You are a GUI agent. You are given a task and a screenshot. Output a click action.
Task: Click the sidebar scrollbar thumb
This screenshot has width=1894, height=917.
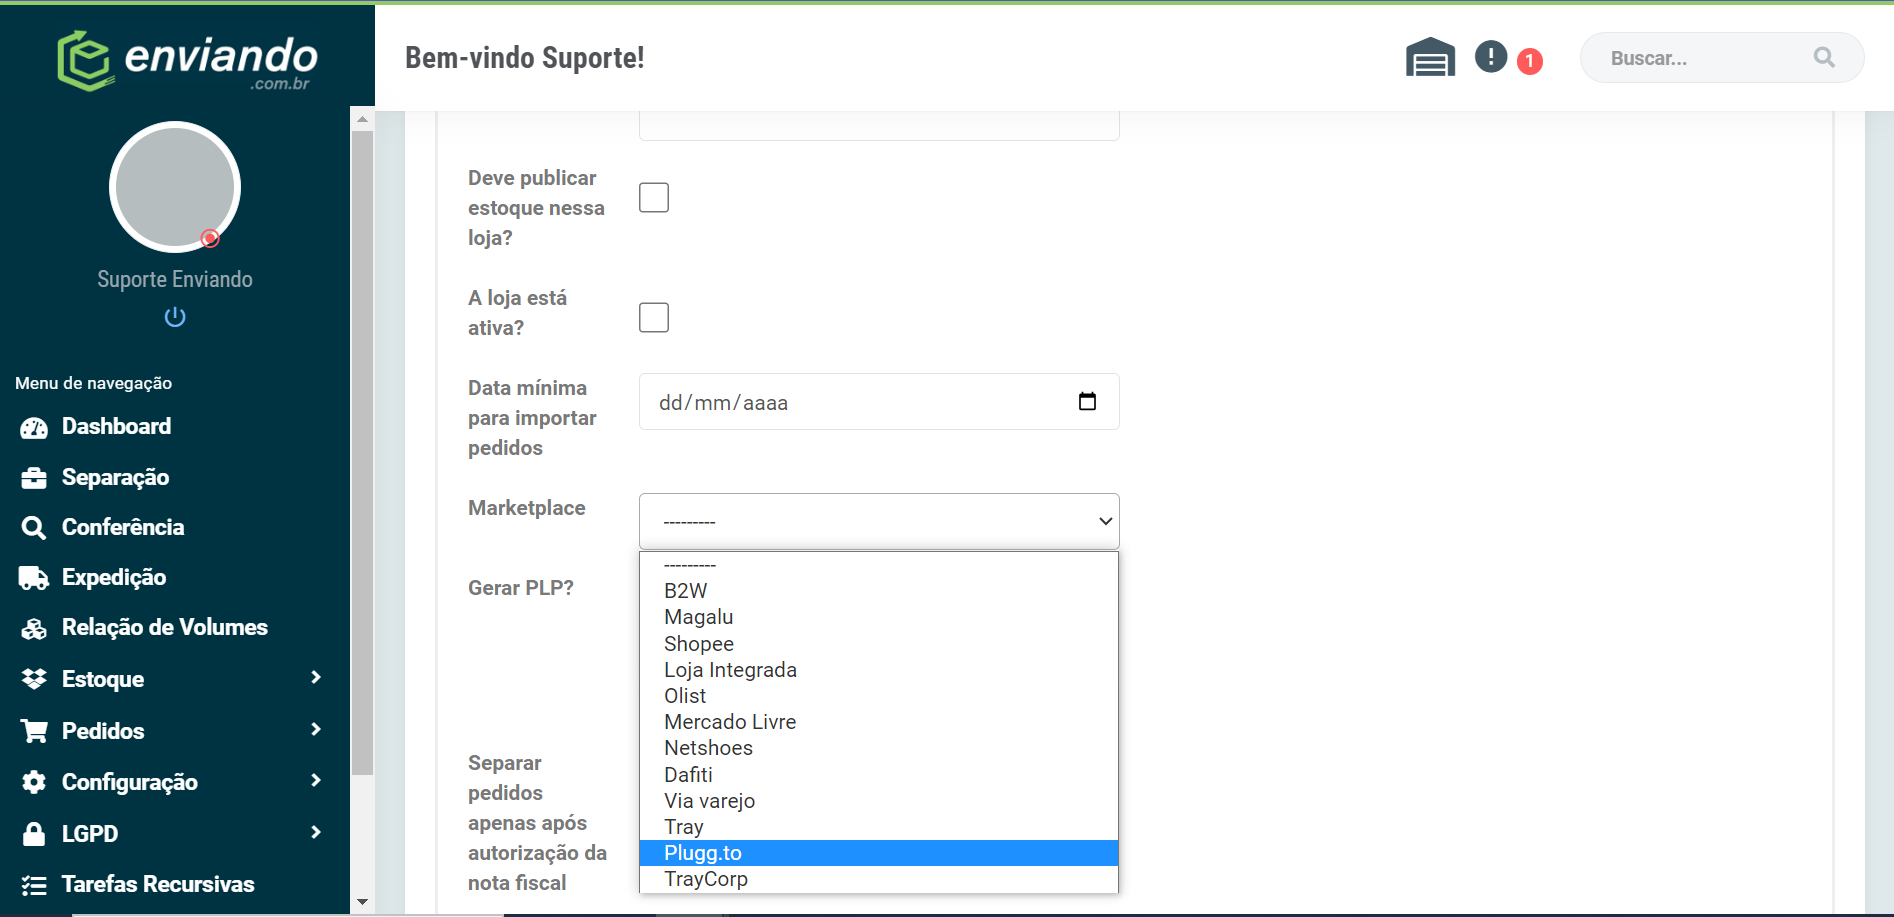(x=362, y=452)
